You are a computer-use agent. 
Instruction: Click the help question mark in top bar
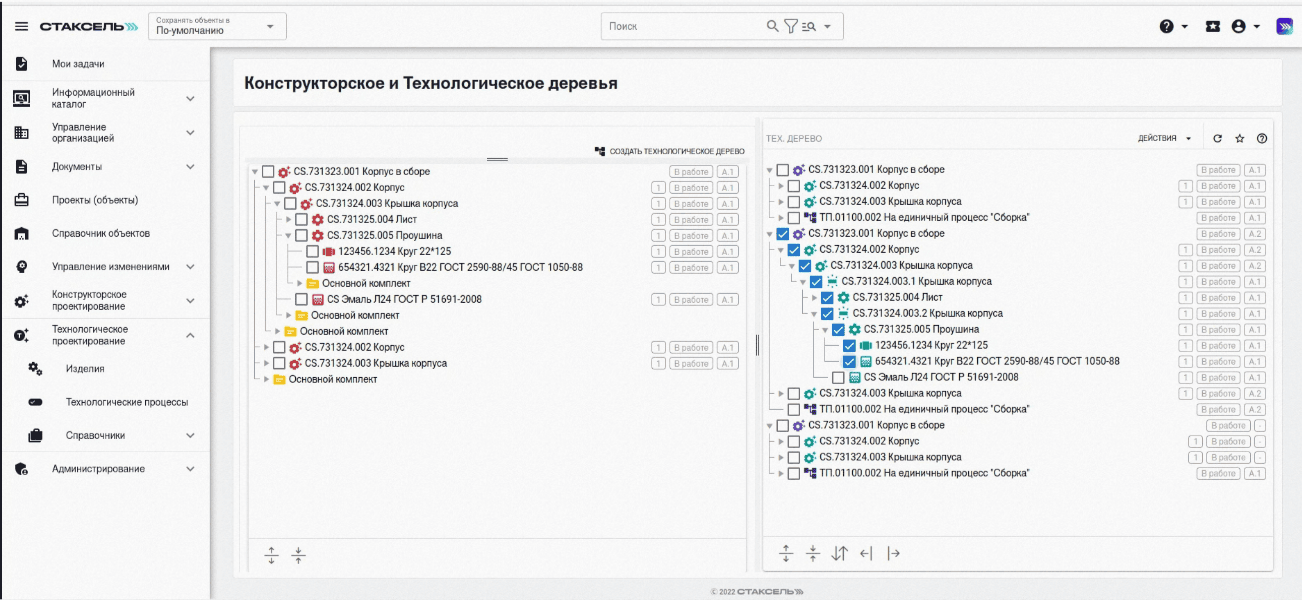[1166, 26]
